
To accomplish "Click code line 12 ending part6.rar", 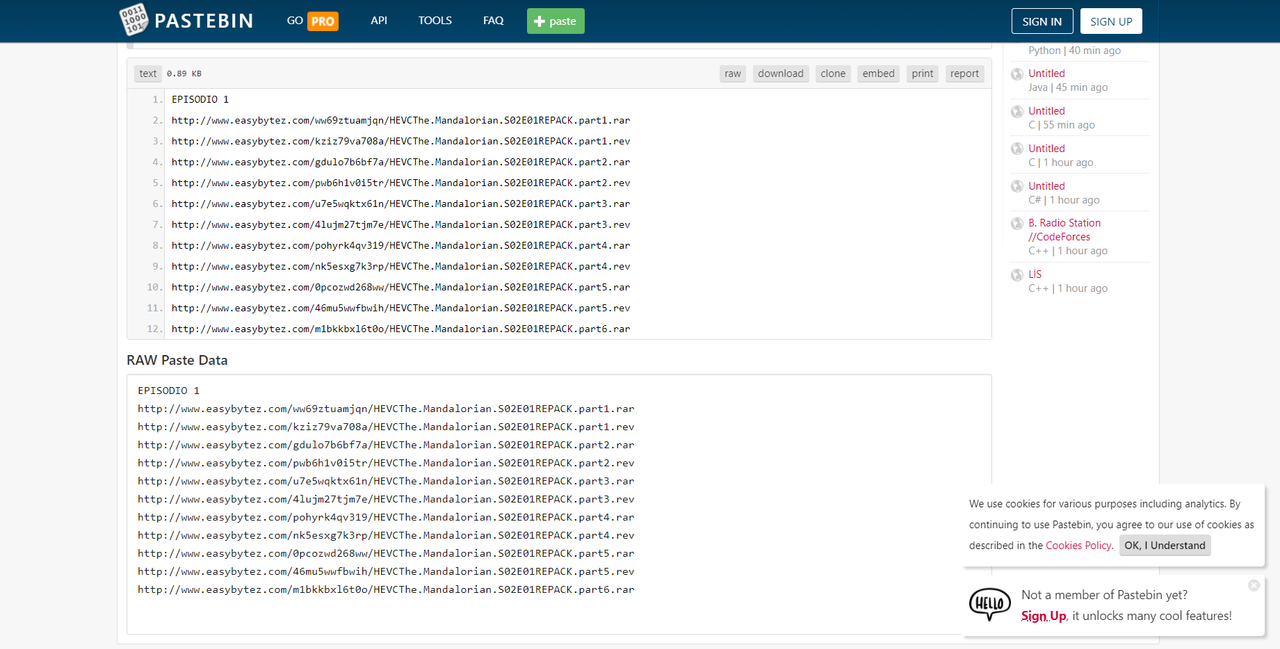I will coord(400,329).
